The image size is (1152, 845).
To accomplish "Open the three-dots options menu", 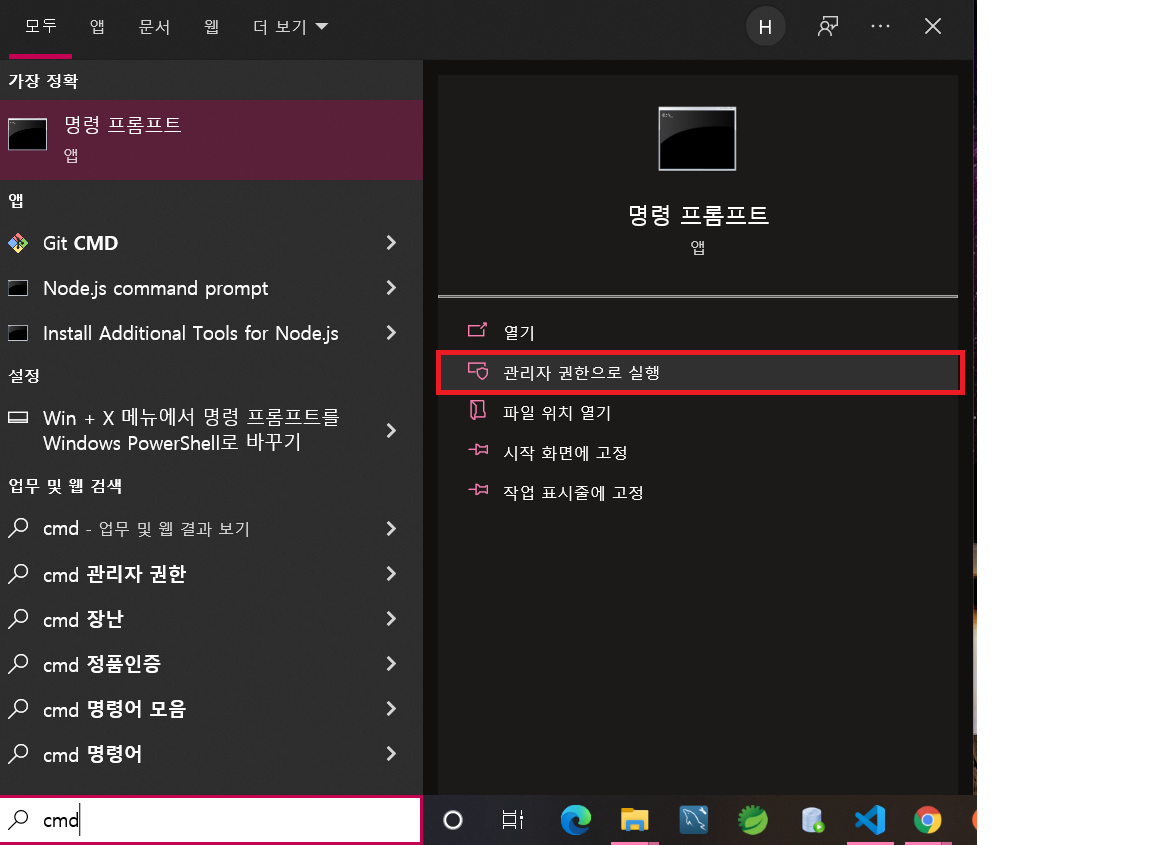I will pyautogui.click(x=880, y=26).
